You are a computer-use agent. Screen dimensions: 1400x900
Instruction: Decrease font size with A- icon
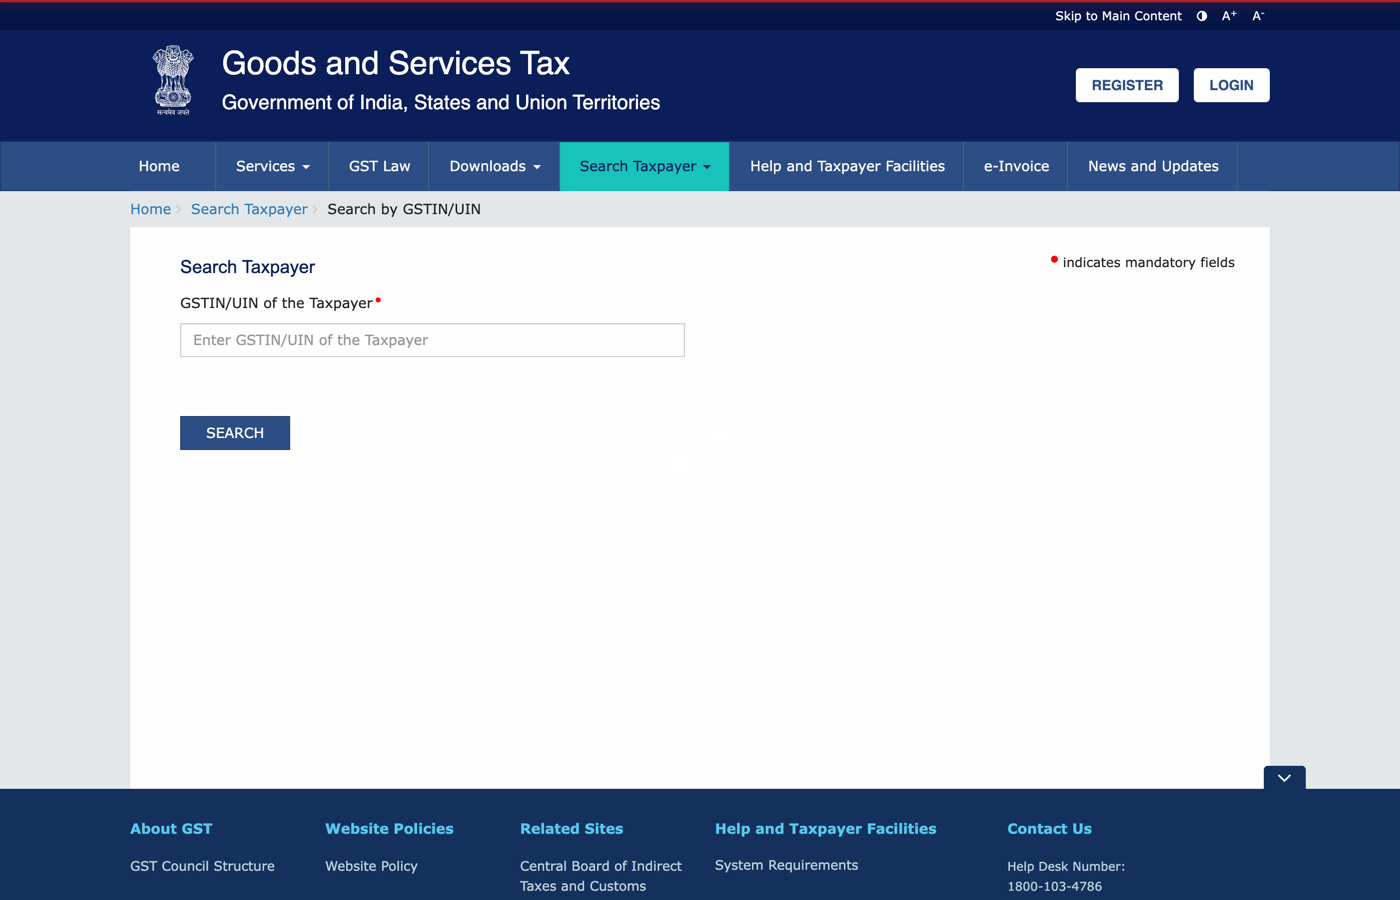point(1258,16)
